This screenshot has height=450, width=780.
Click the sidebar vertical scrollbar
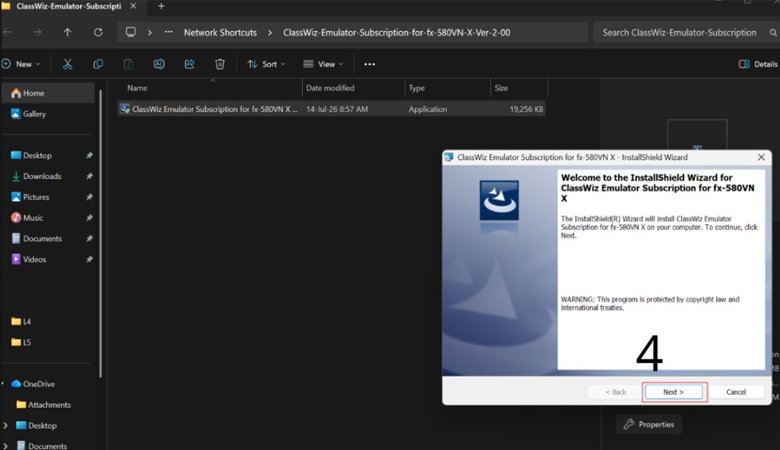pos(100,234)
